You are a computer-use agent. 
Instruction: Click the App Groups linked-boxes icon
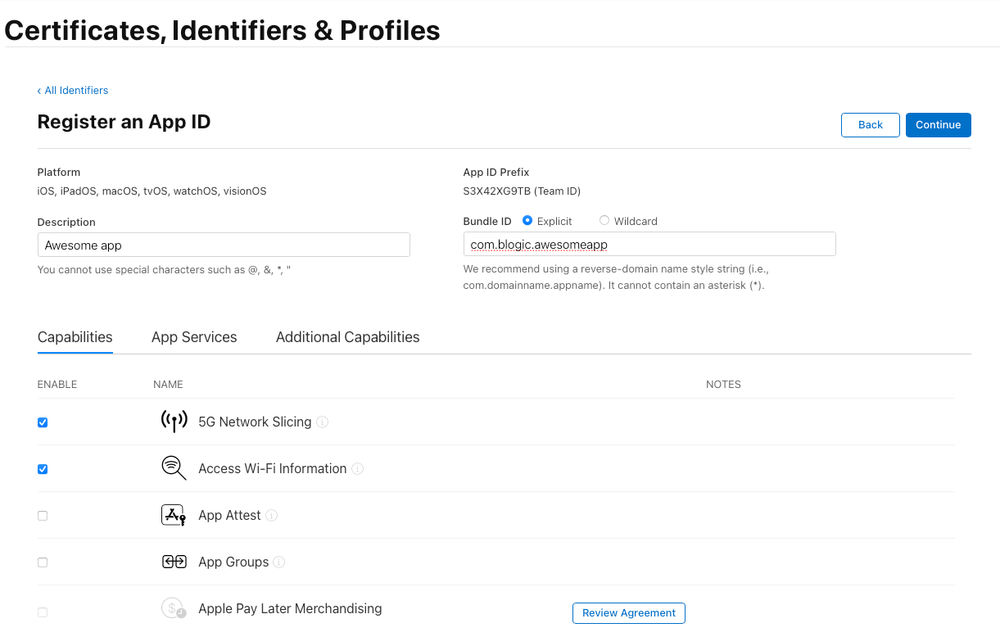(173, 561)
